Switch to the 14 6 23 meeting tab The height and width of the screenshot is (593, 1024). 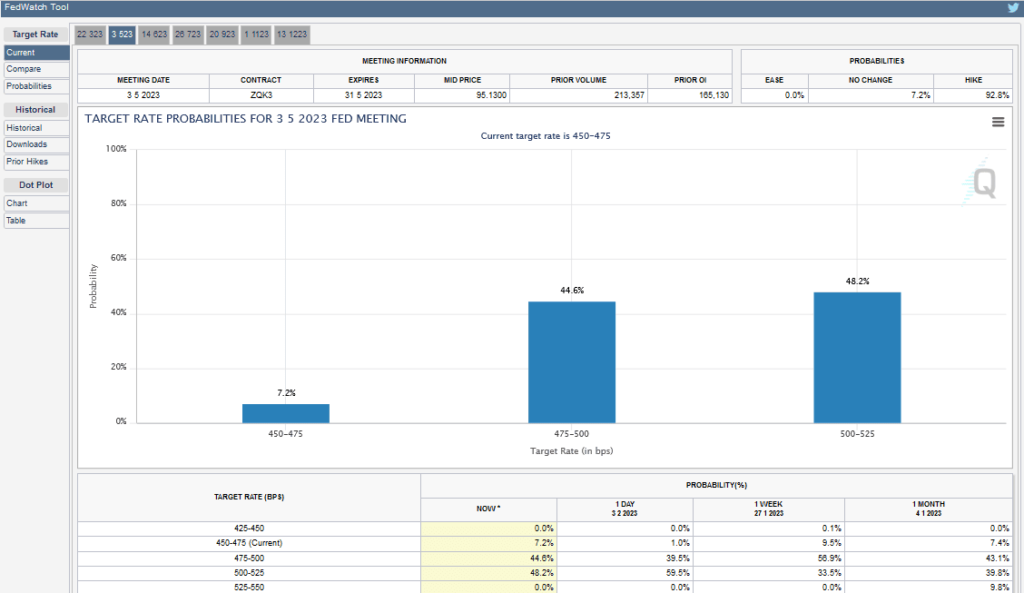[155, 34]
